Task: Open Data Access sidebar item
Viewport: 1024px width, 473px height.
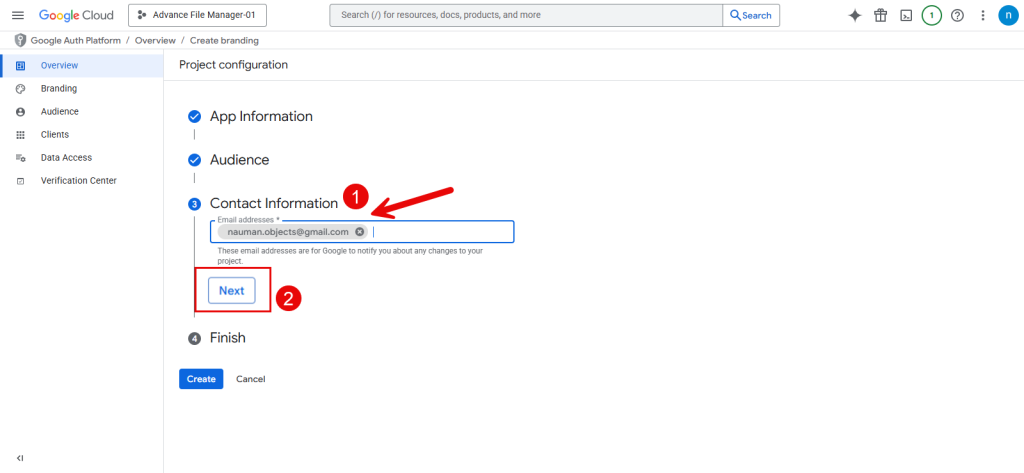Action: pos(66,158)
